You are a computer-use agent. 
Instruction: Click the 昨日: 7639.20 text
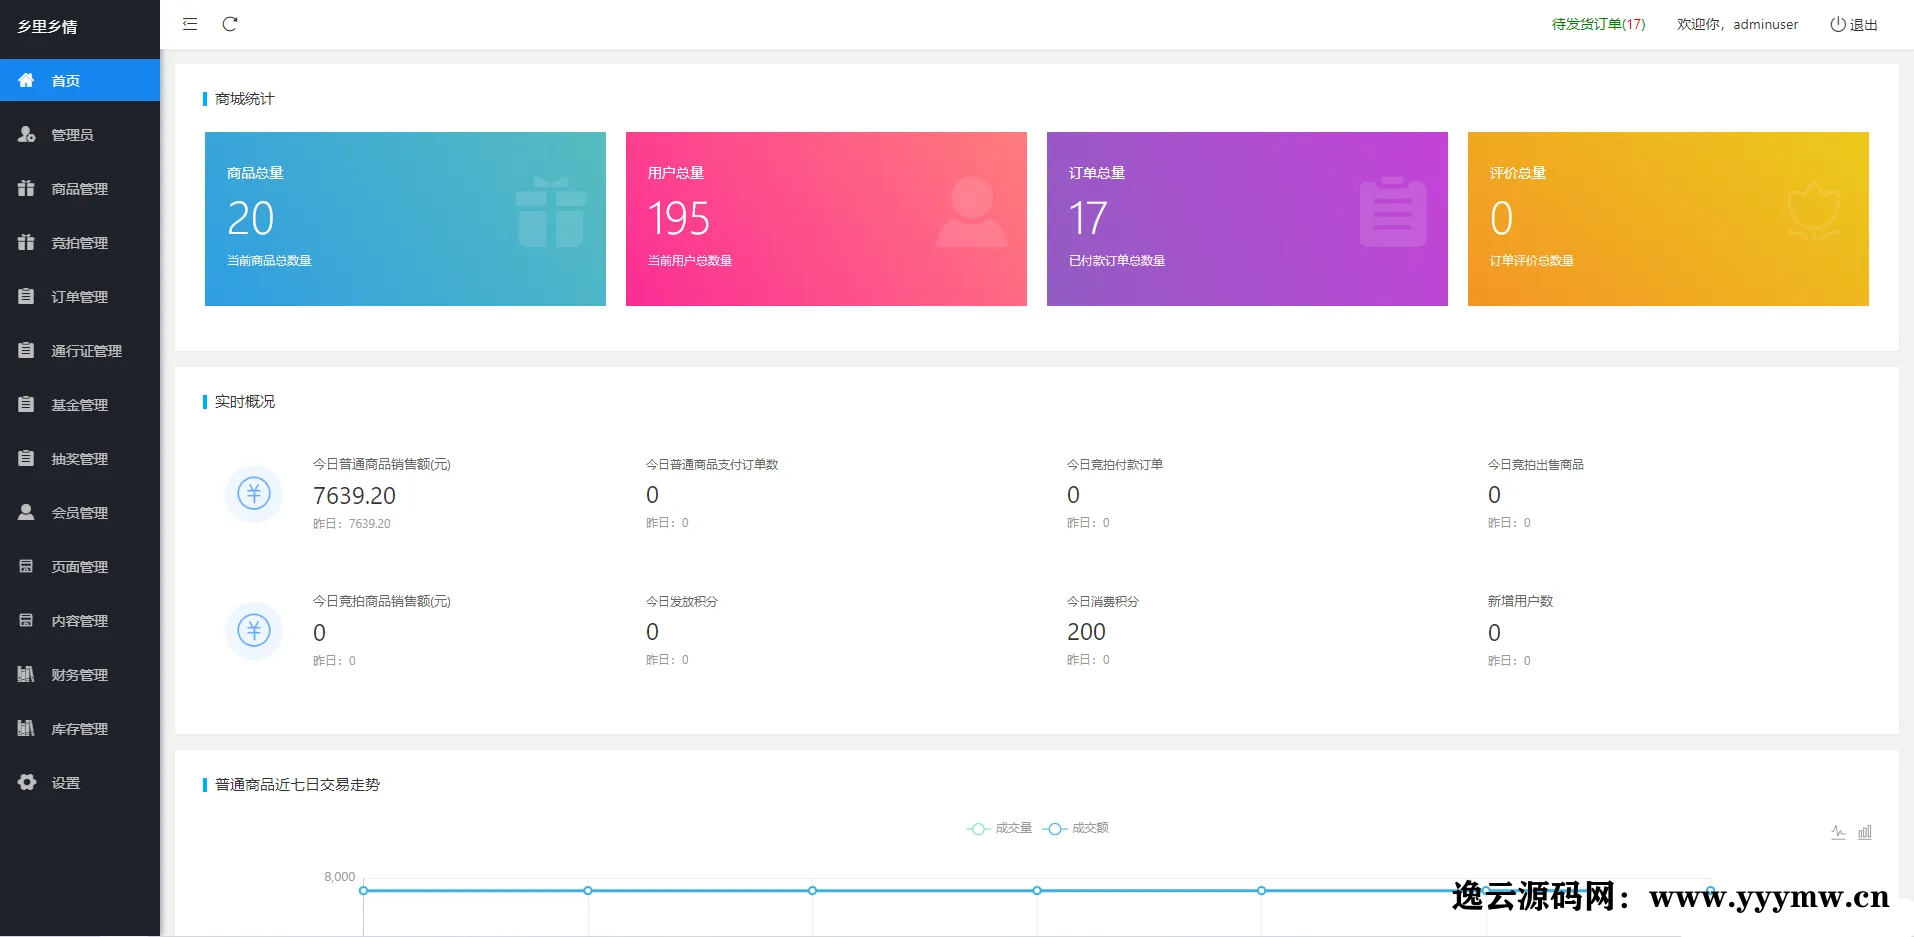(x=352, y=524)
